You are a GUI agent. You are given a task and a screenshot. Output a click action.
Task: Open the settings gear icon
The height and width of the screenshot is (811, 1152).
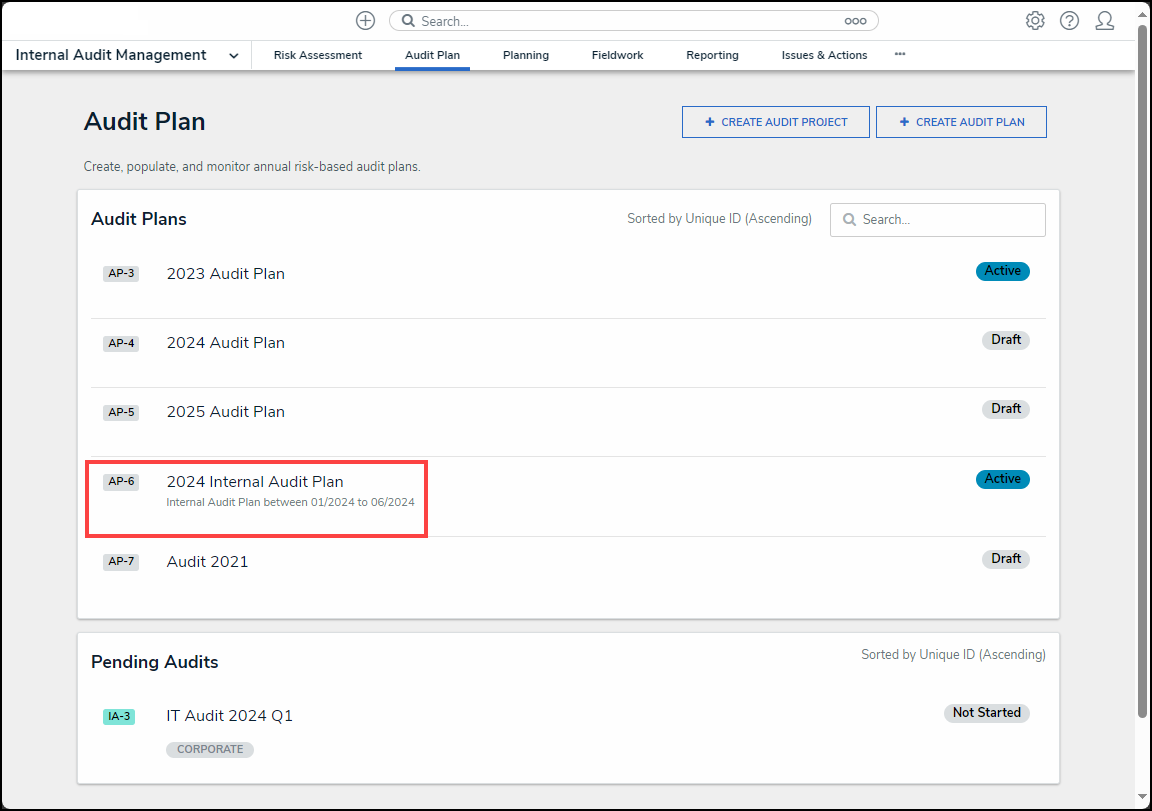1035,21
